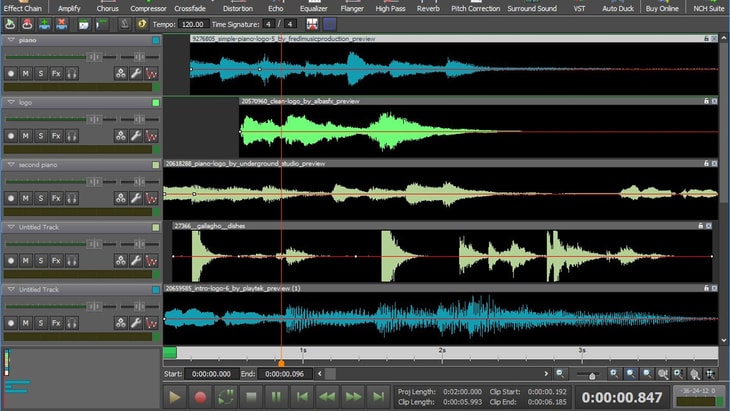Mute the second piano track
Viewport: 730px width, 411px height.
point(26,198)
